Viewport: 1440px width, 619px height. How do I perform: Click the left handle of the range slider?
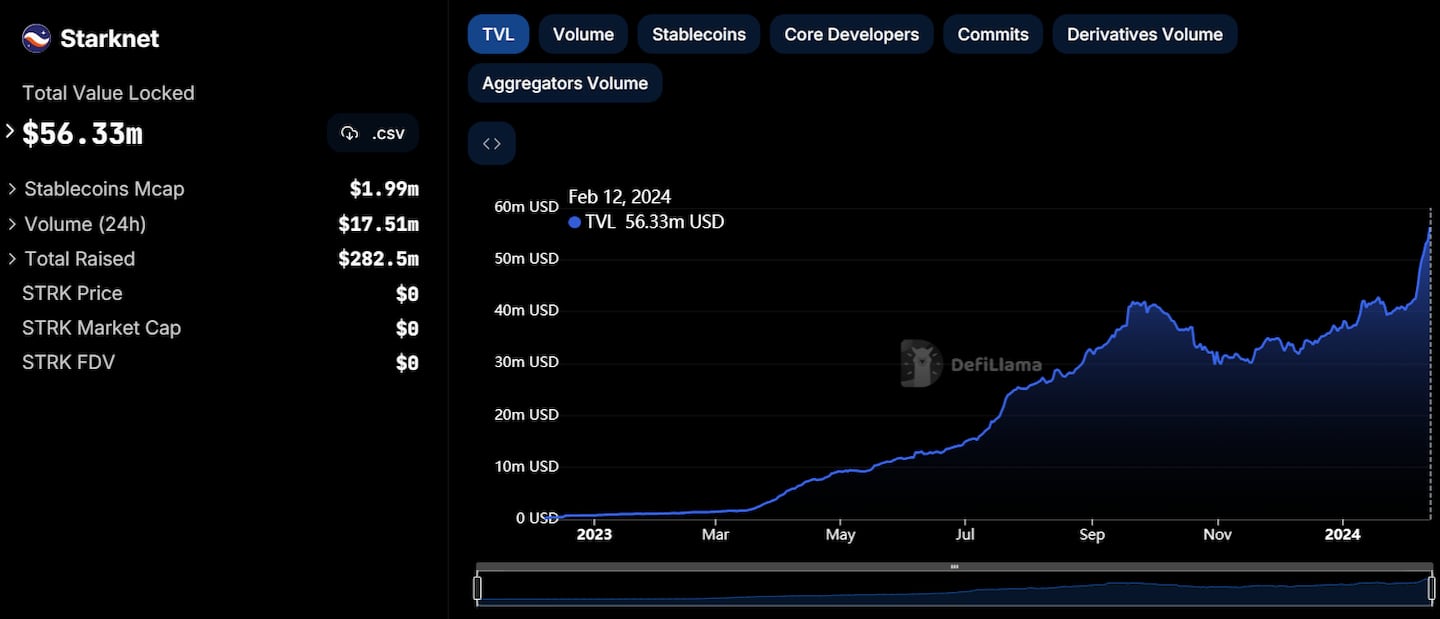[478, 588]
